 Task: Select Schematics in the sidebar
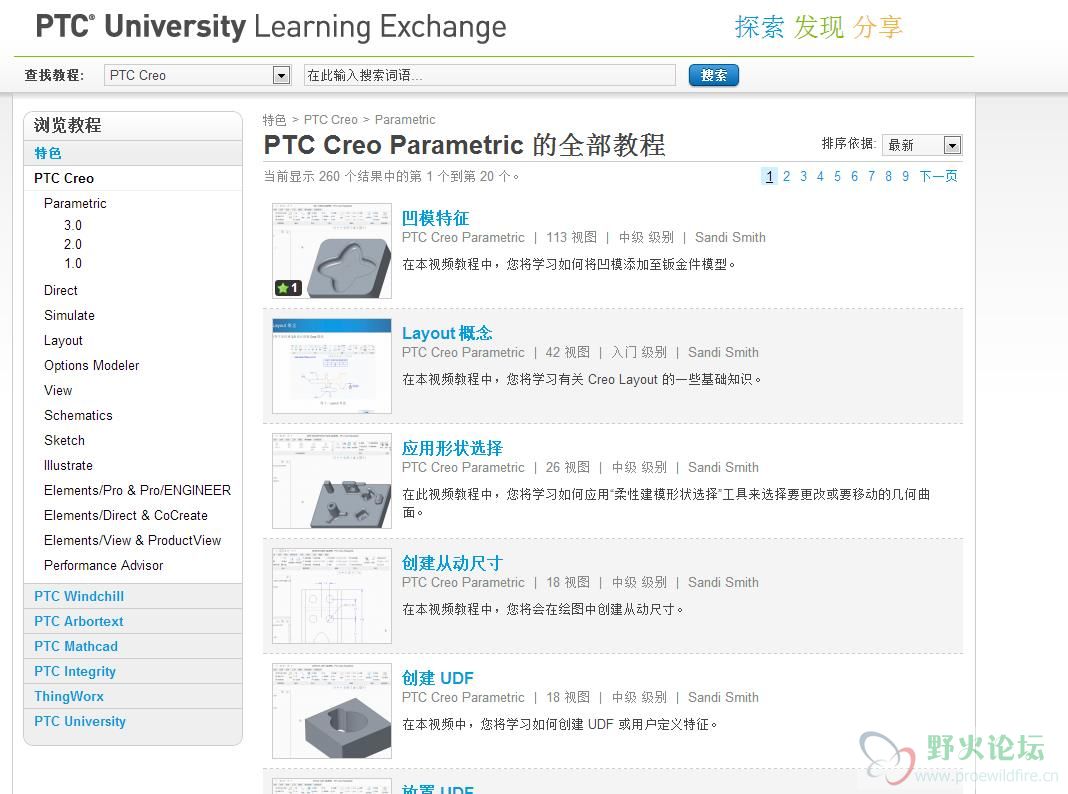coord(78,415)
